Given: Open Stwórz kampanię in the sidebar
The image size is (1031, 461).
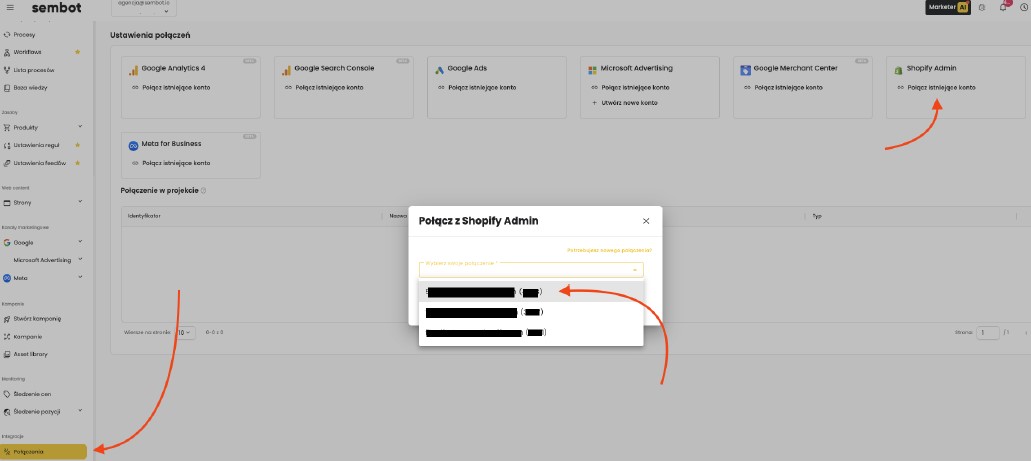Looking at the screenshot, I should [x=37, y=318].
